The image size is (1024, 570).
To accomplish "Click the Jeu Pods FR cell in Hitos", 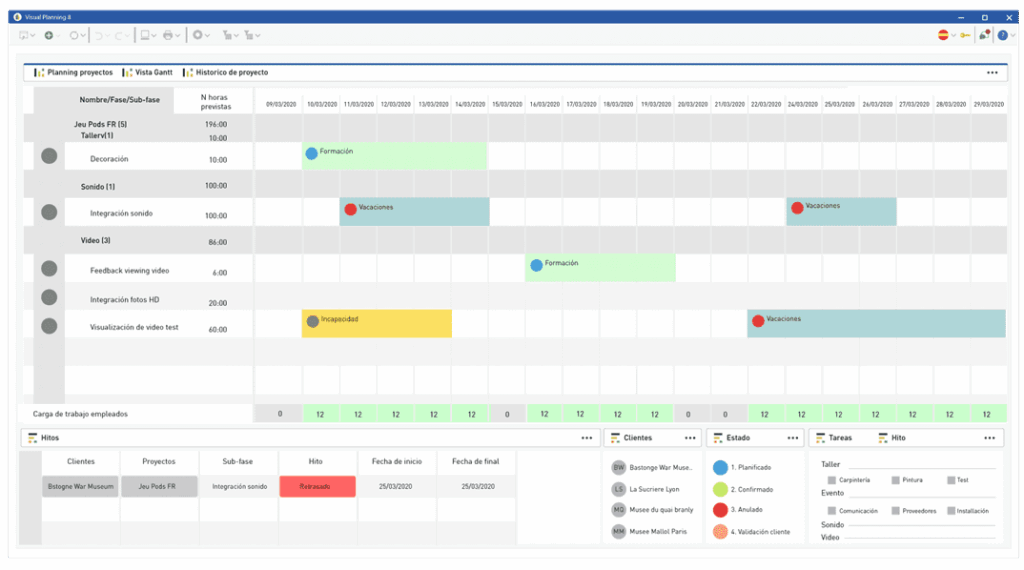I will (159, 486).
